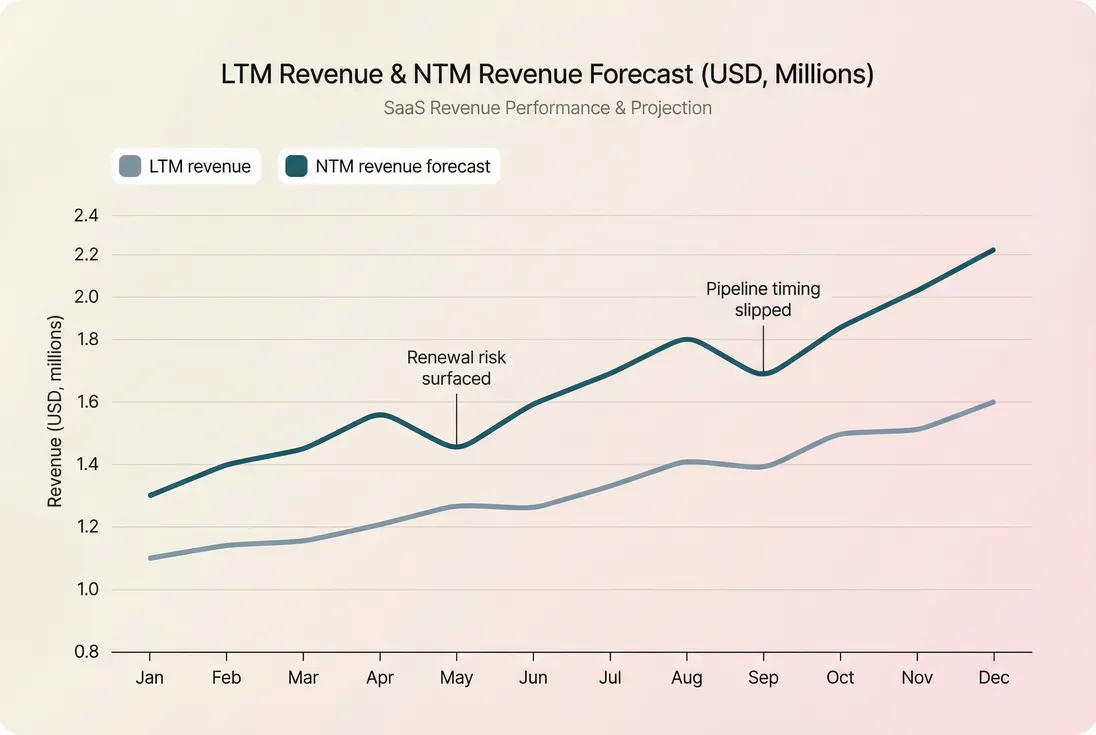Select the August peak on the forecast line
1096x735 pixels.
[687, 339]
